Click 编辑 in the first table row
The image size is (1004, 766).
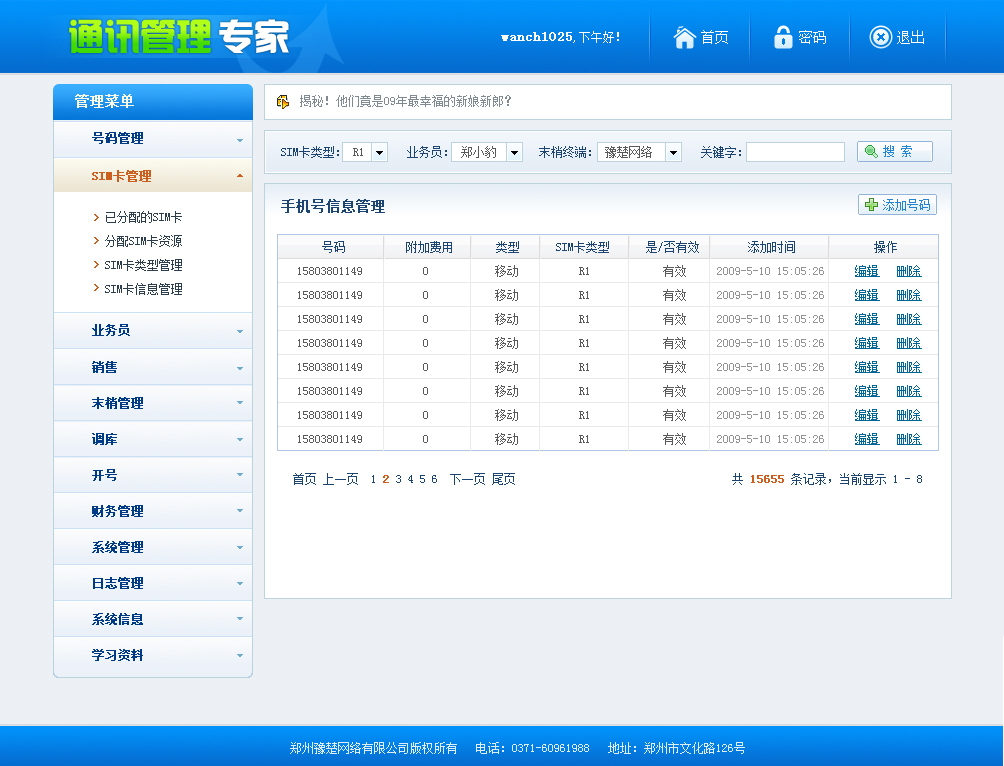pos(866,271)
